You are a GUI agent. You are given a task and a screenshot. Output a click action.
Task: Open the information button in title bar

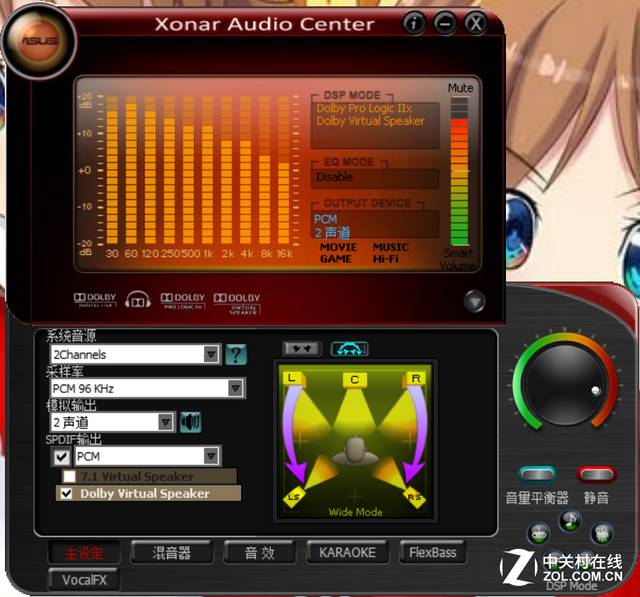414,23
